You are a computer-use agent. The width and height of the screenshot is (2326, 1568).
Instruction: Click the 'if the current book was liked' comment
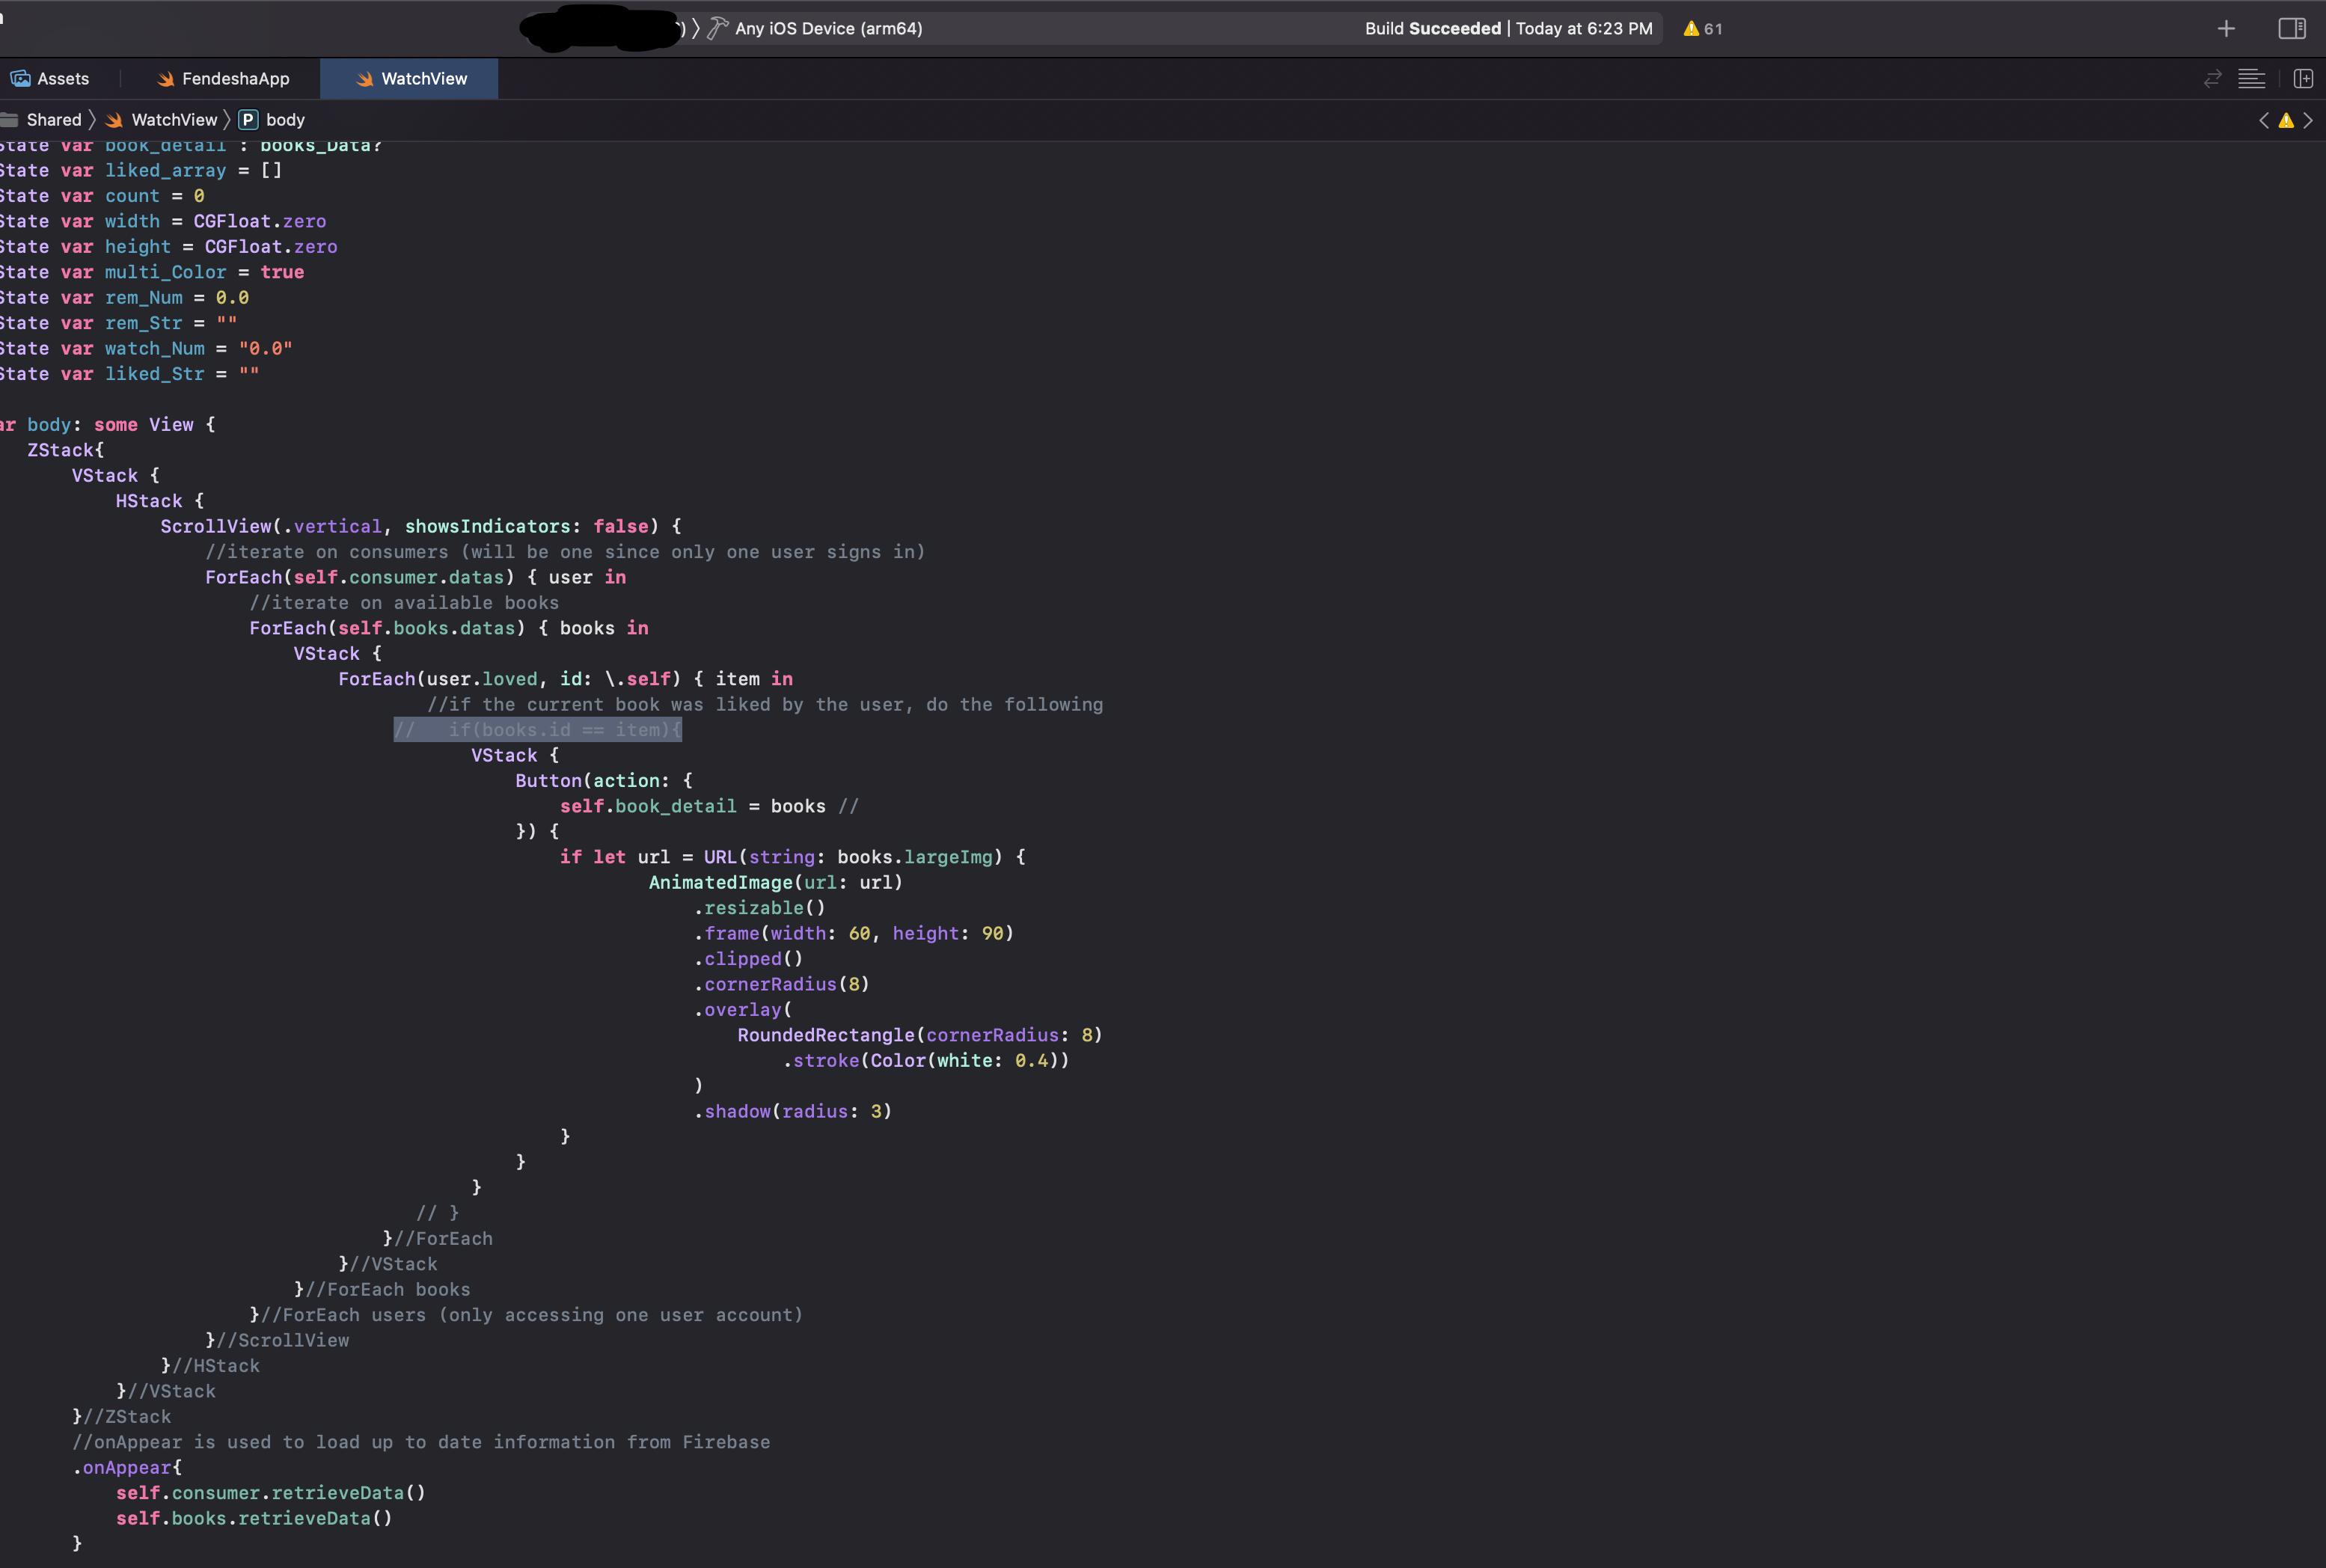point(765,704)
